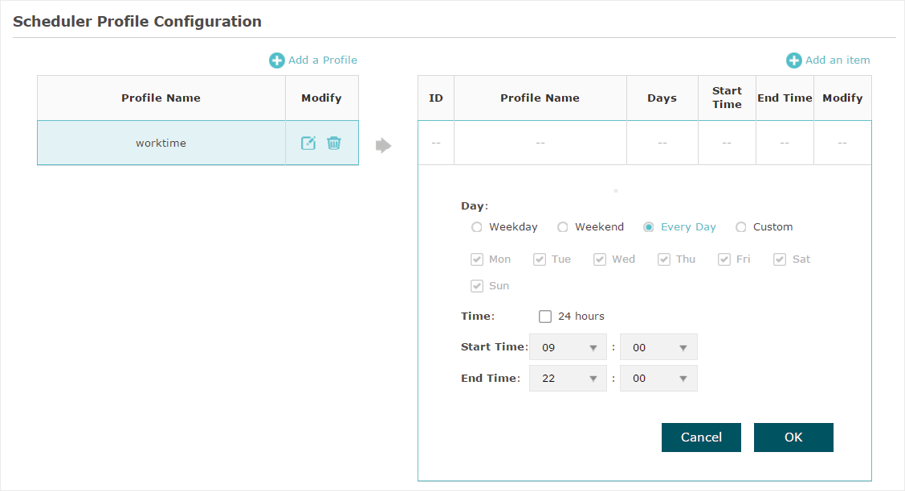Click the OK button

pos(794,437)
